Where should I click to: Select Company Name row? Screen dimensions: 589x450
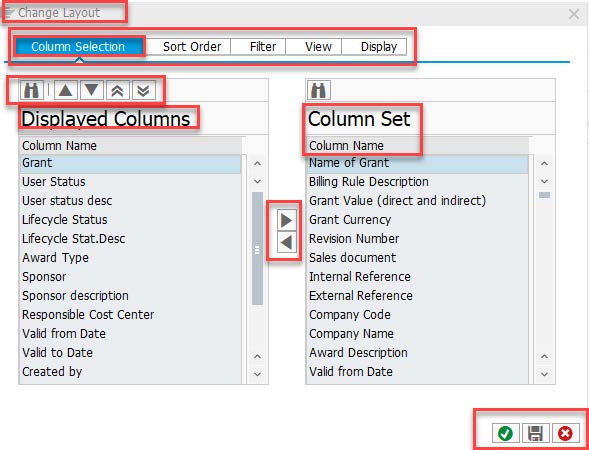(417, 334)
